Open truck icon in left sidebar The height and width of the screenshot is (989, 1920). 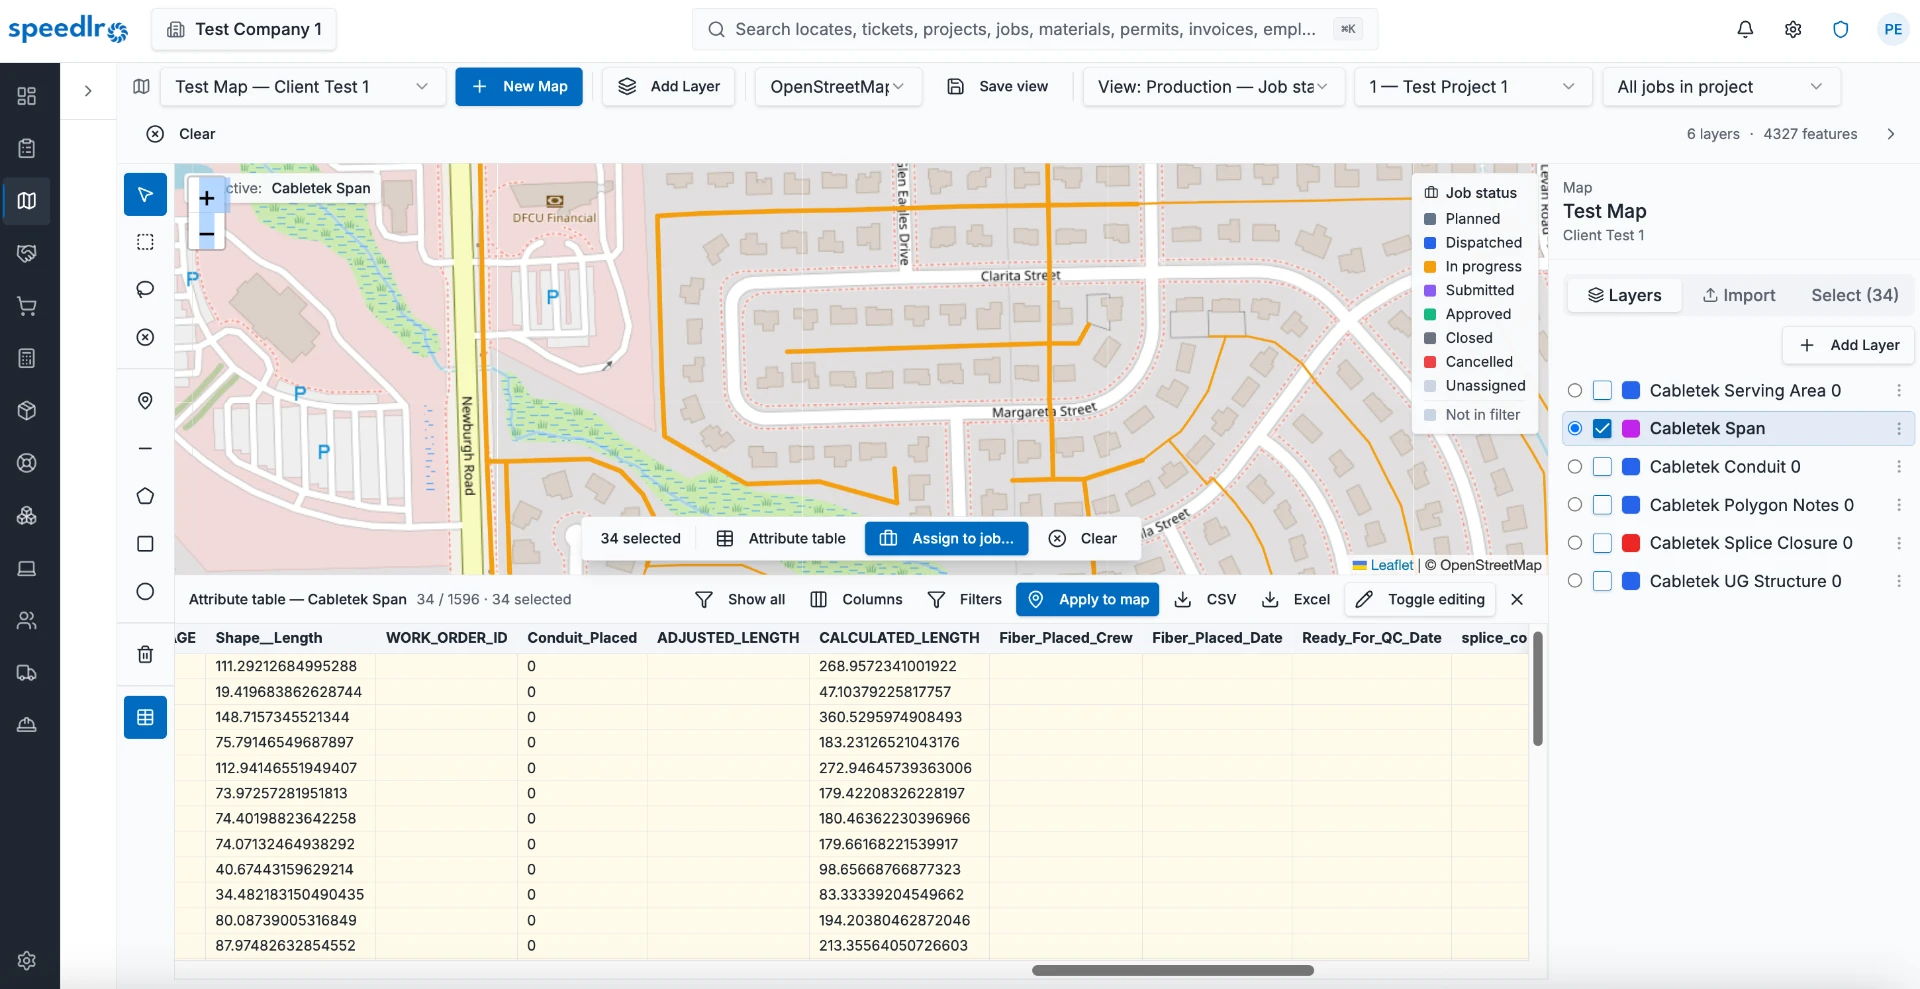coord(27,673)
